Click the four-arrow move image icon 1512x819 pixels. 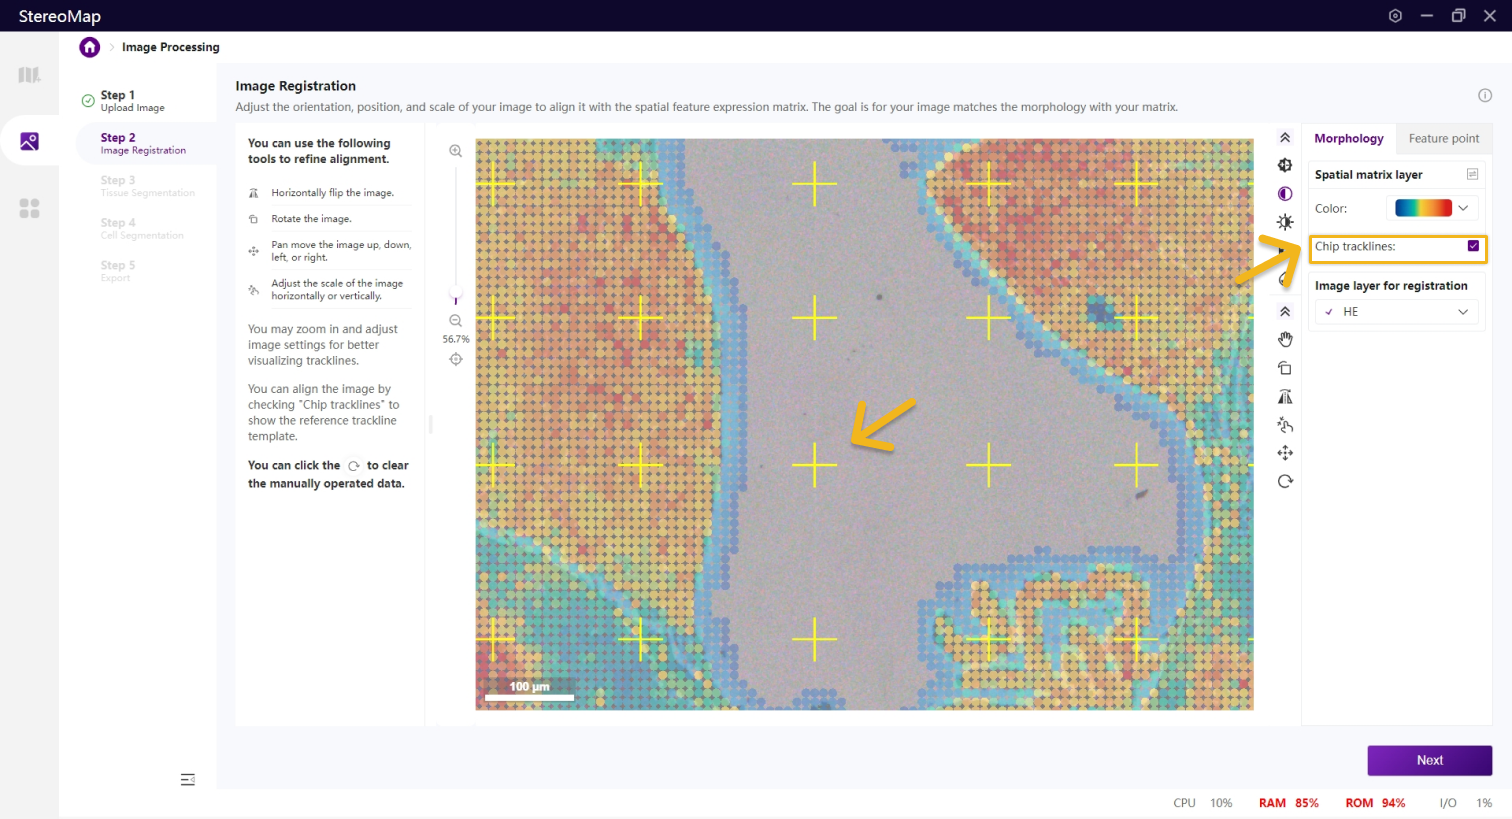point(1285,453)
